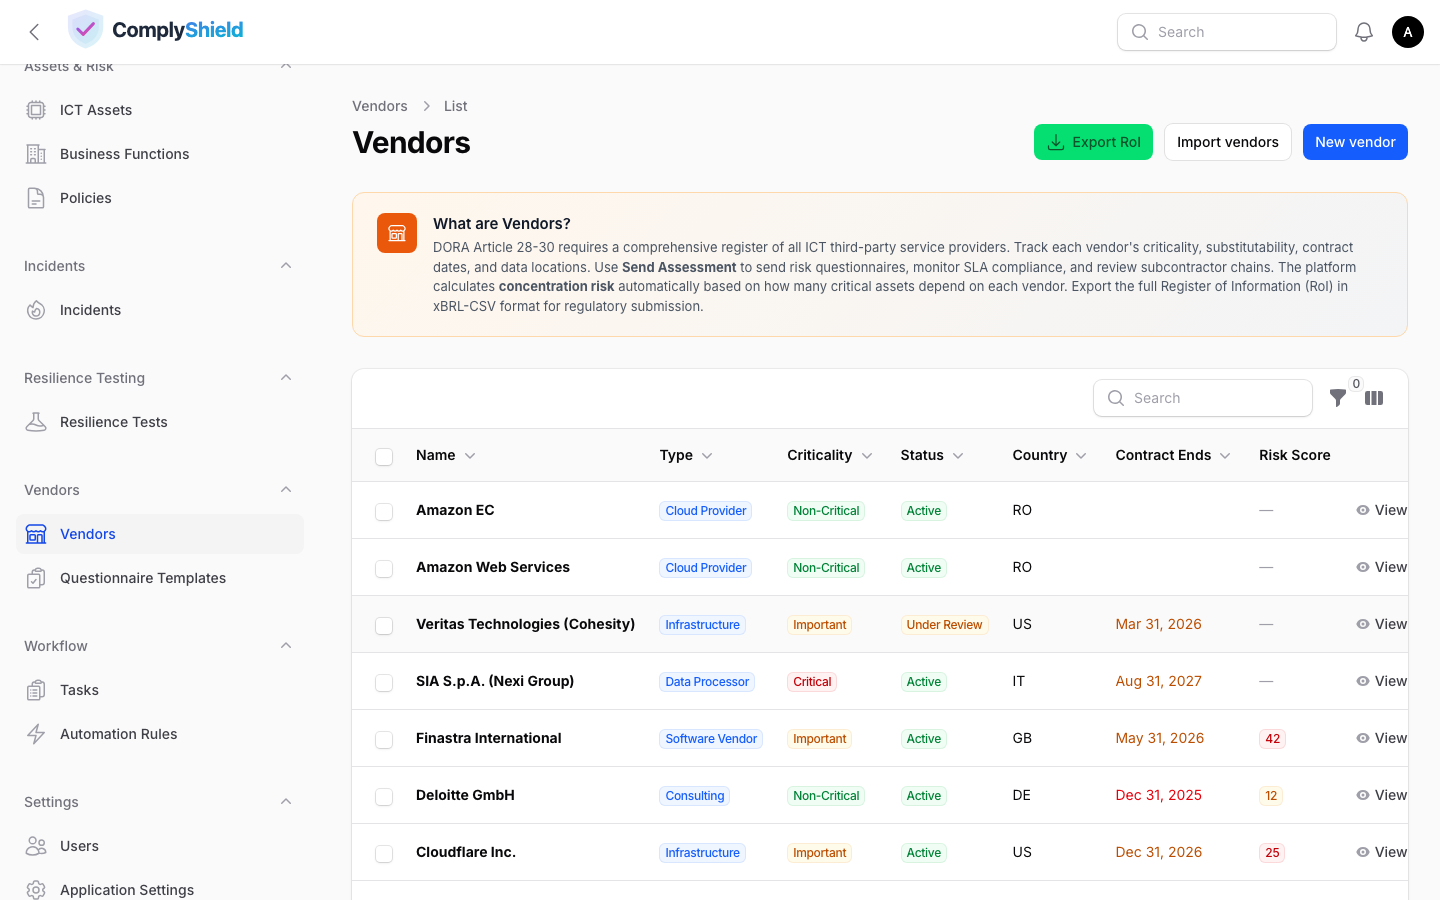Click the ICT Assets chip icon

[36, 110]
